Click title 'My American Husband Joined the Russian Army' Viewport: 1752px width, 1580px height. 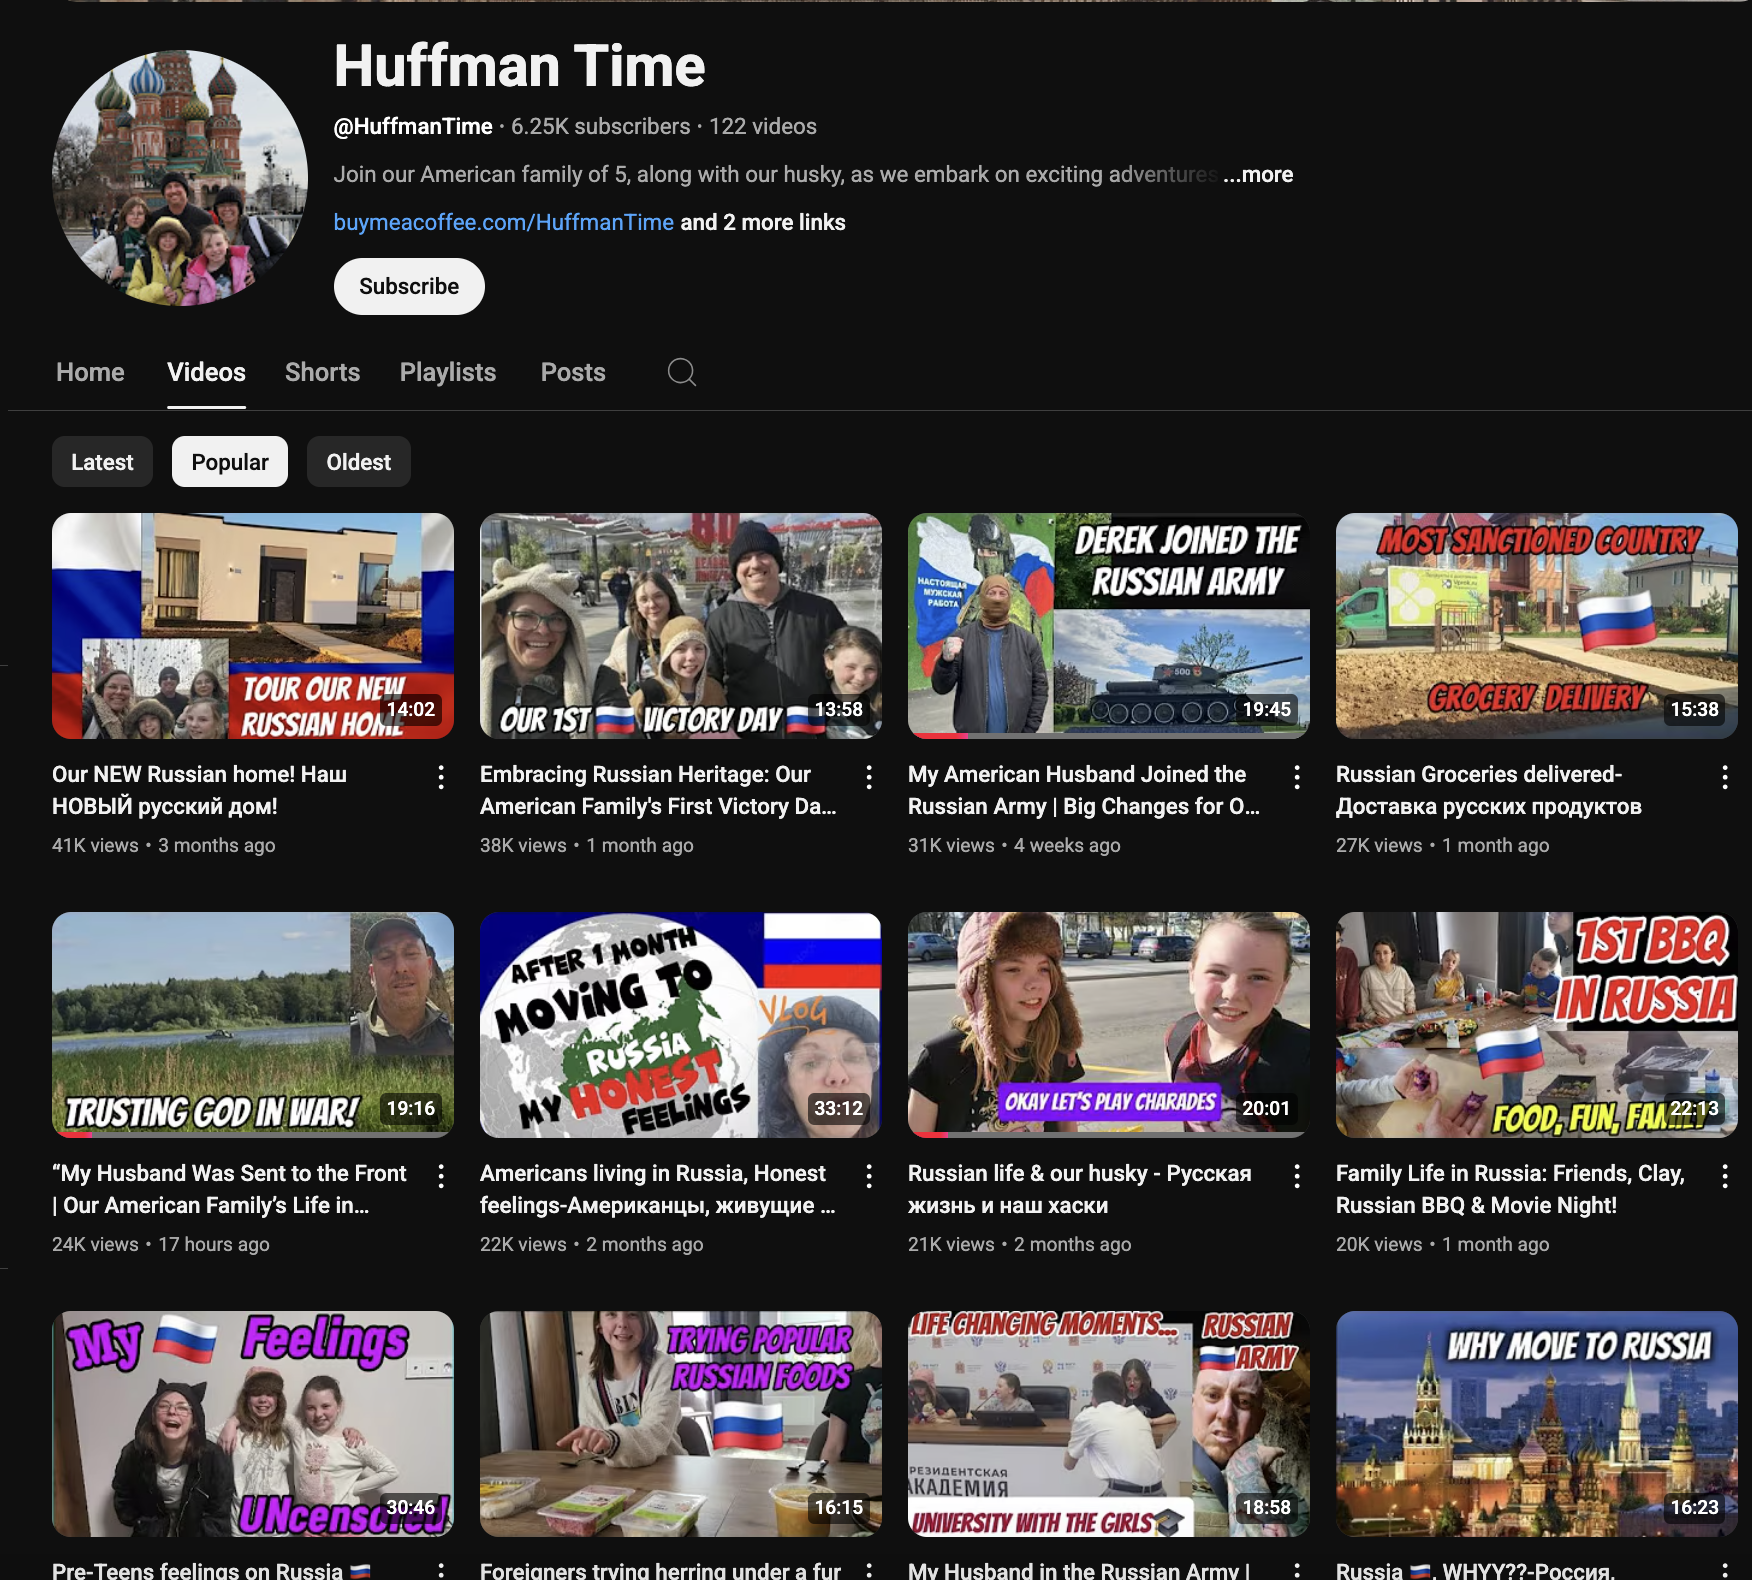click(x=1084, y=790)
